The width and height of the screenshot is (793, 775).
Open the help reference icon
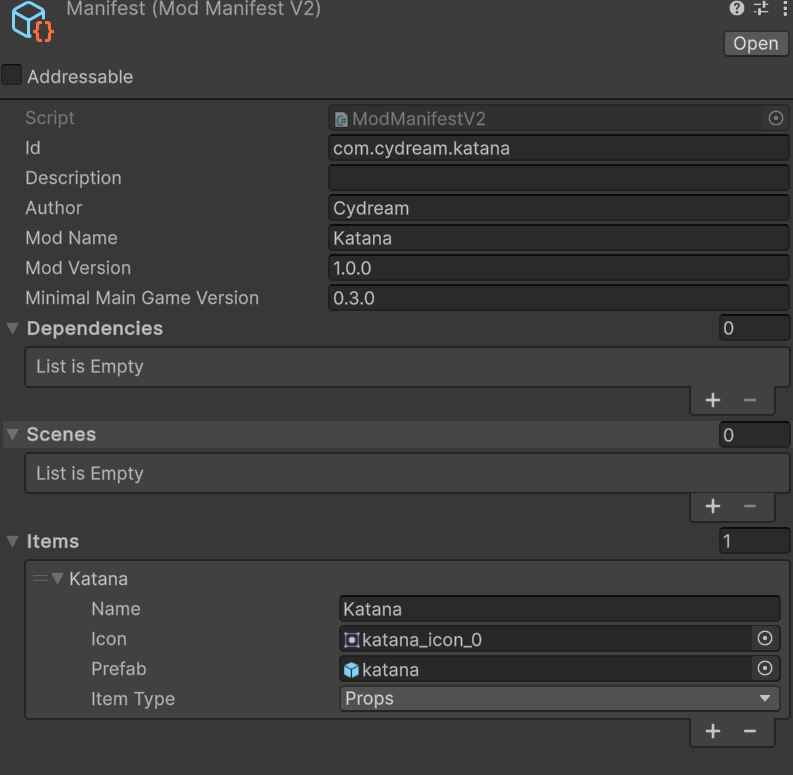tap(736, 8)
